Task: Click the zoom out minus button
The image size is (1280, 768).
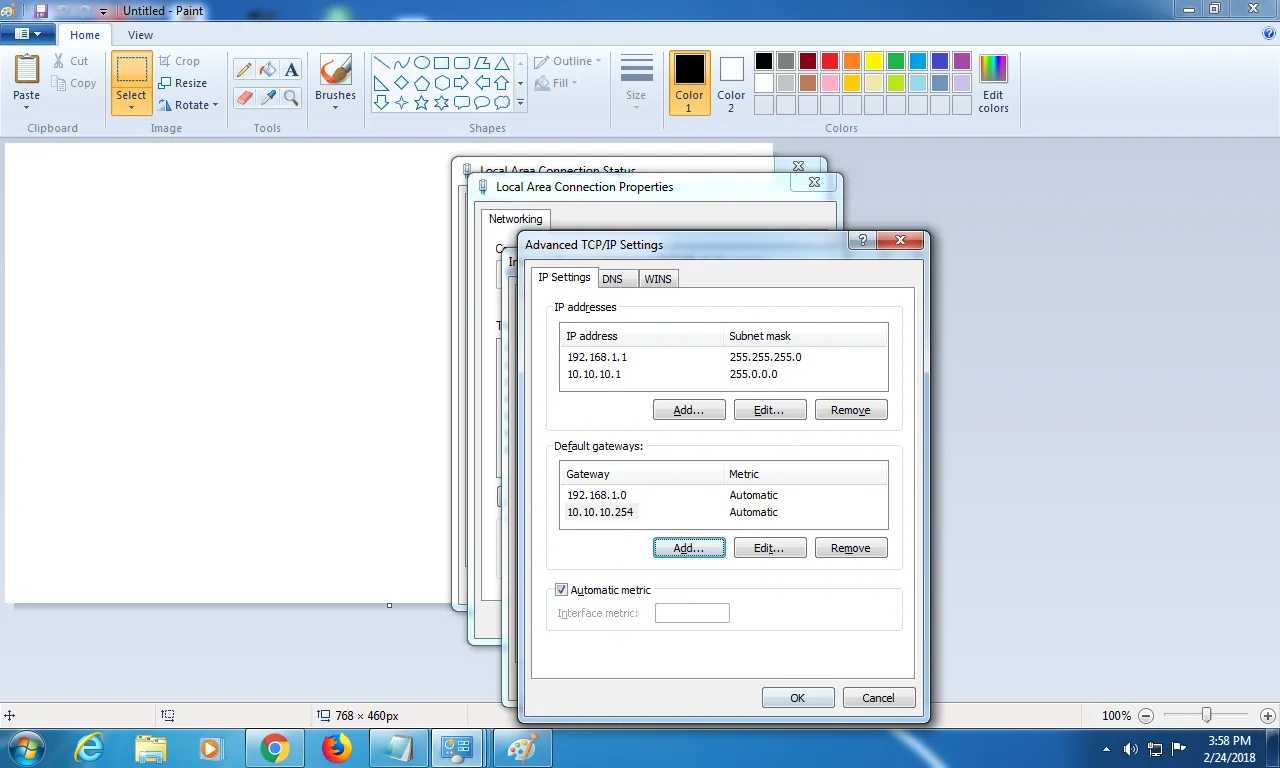Action: coord(1146,716)
